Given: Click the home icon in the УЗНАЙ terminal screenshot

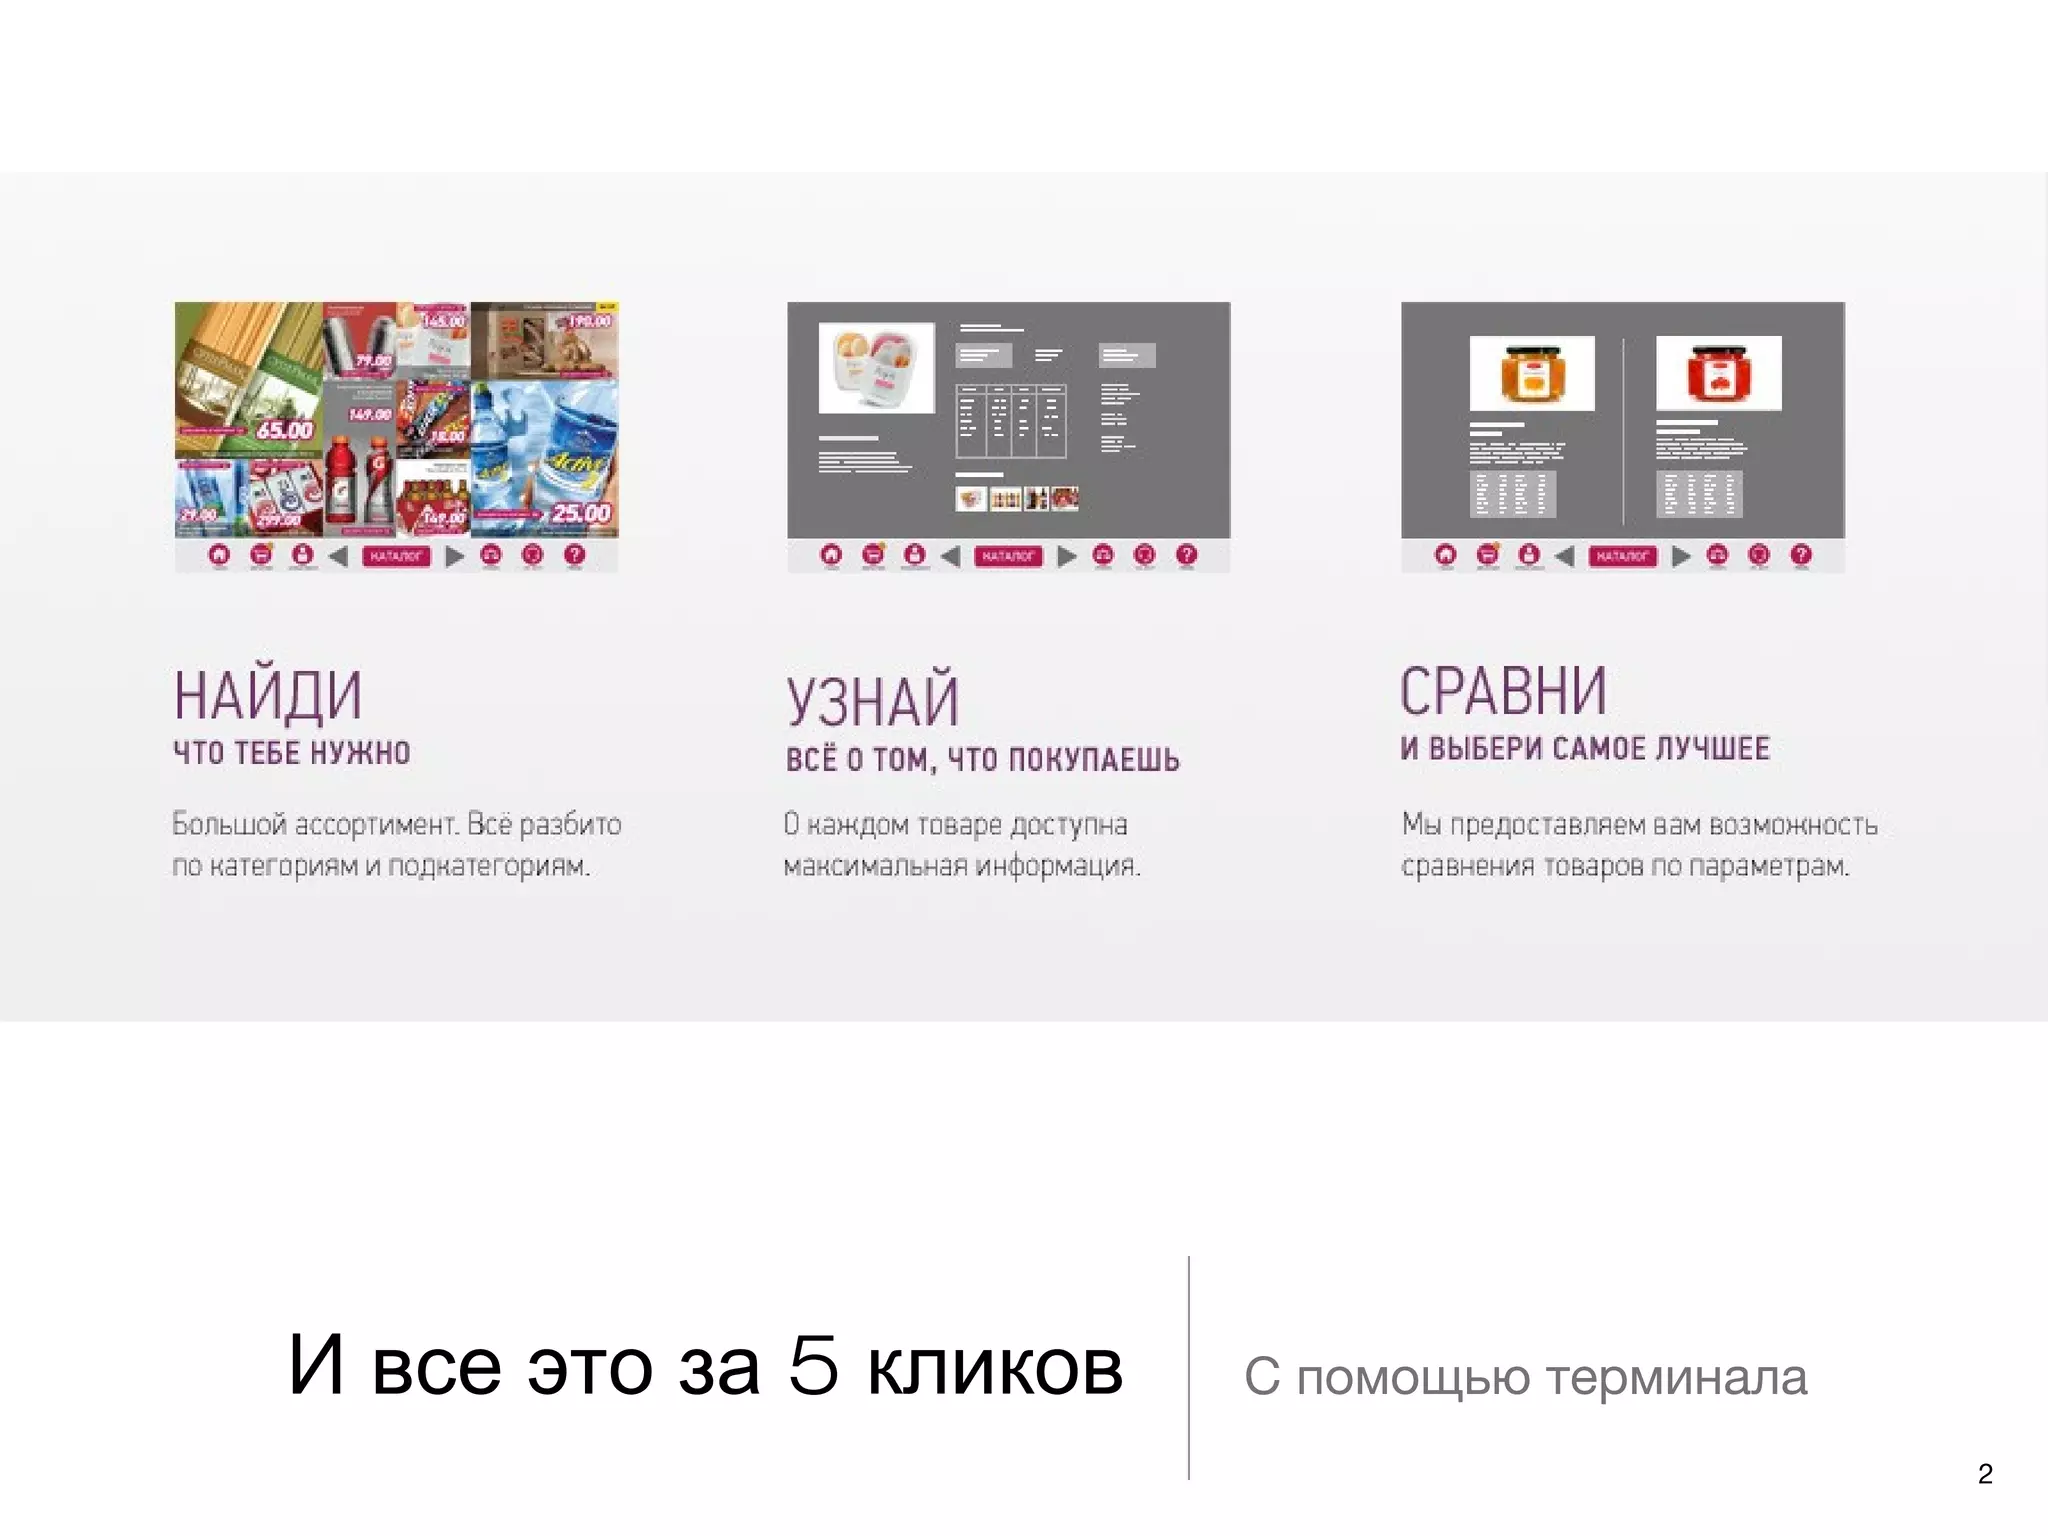Looking at the screenshot, I should tap(831, 555).
